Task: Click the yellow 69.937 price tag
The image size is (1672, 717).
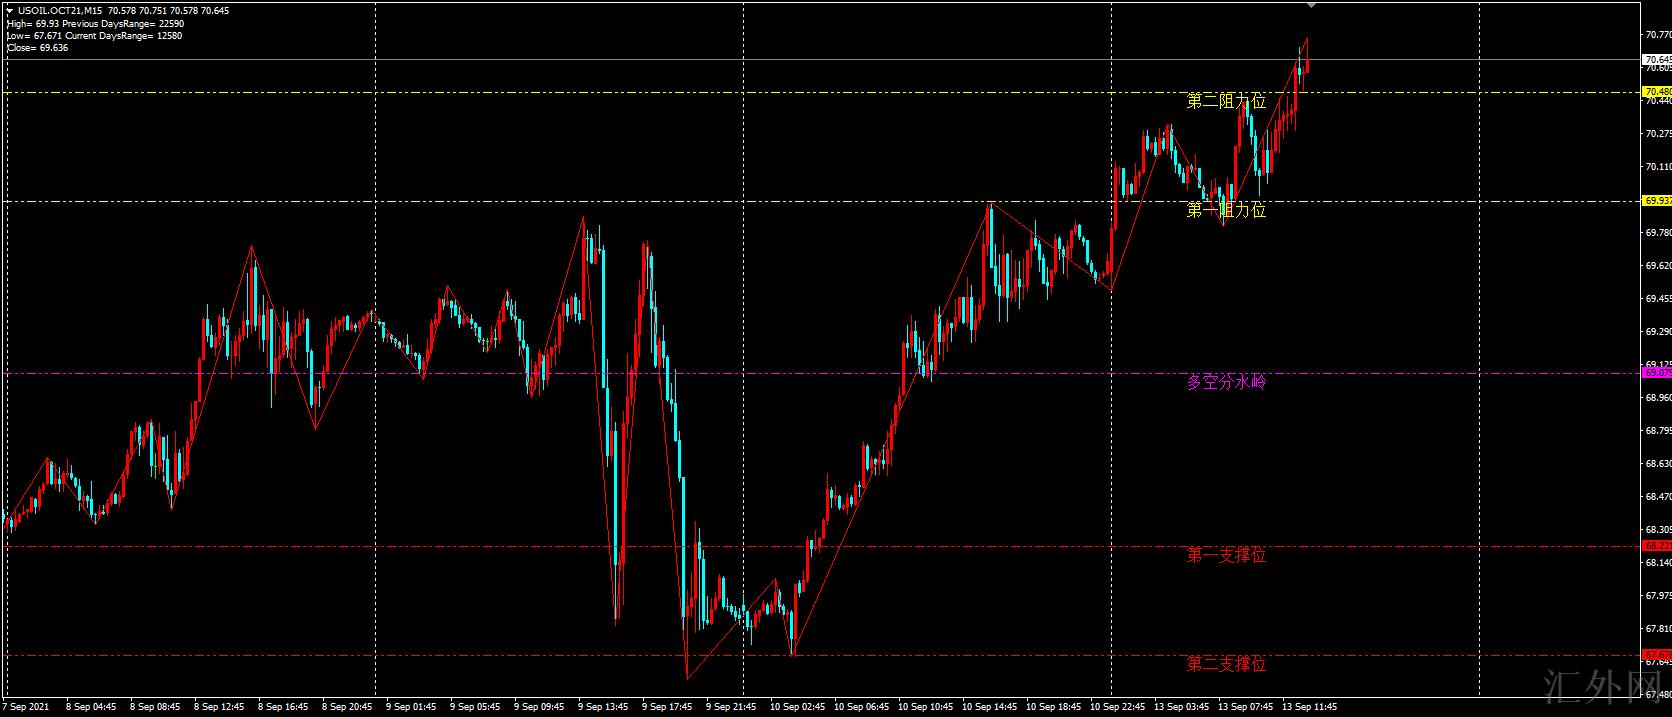Action: [x=1657, y=201]
